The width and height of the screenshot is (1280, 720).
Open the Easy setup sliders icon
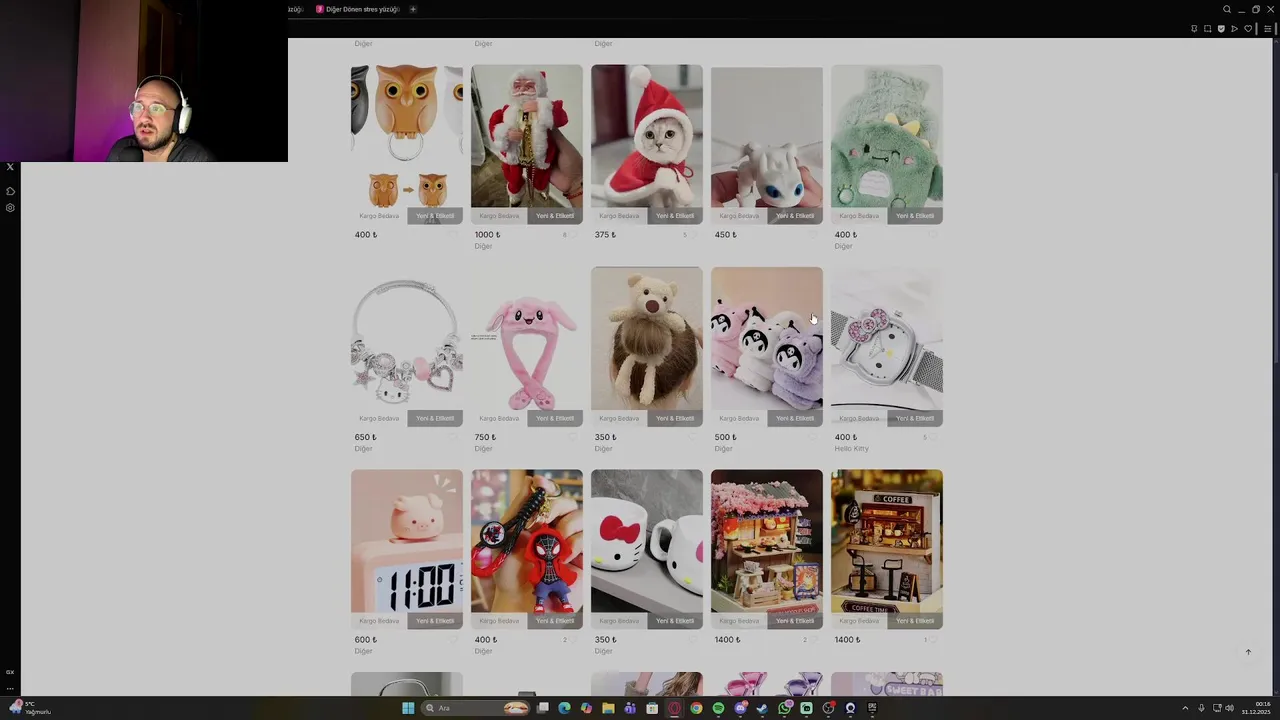click(1268, 29)
